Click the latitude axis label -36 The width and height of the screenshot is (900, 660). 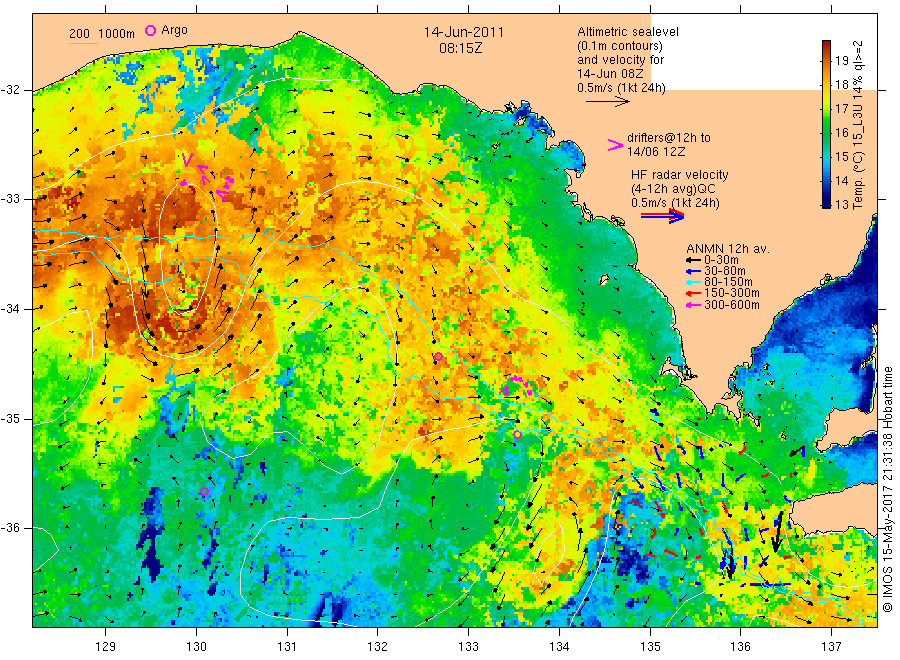(x=10, y=528)
